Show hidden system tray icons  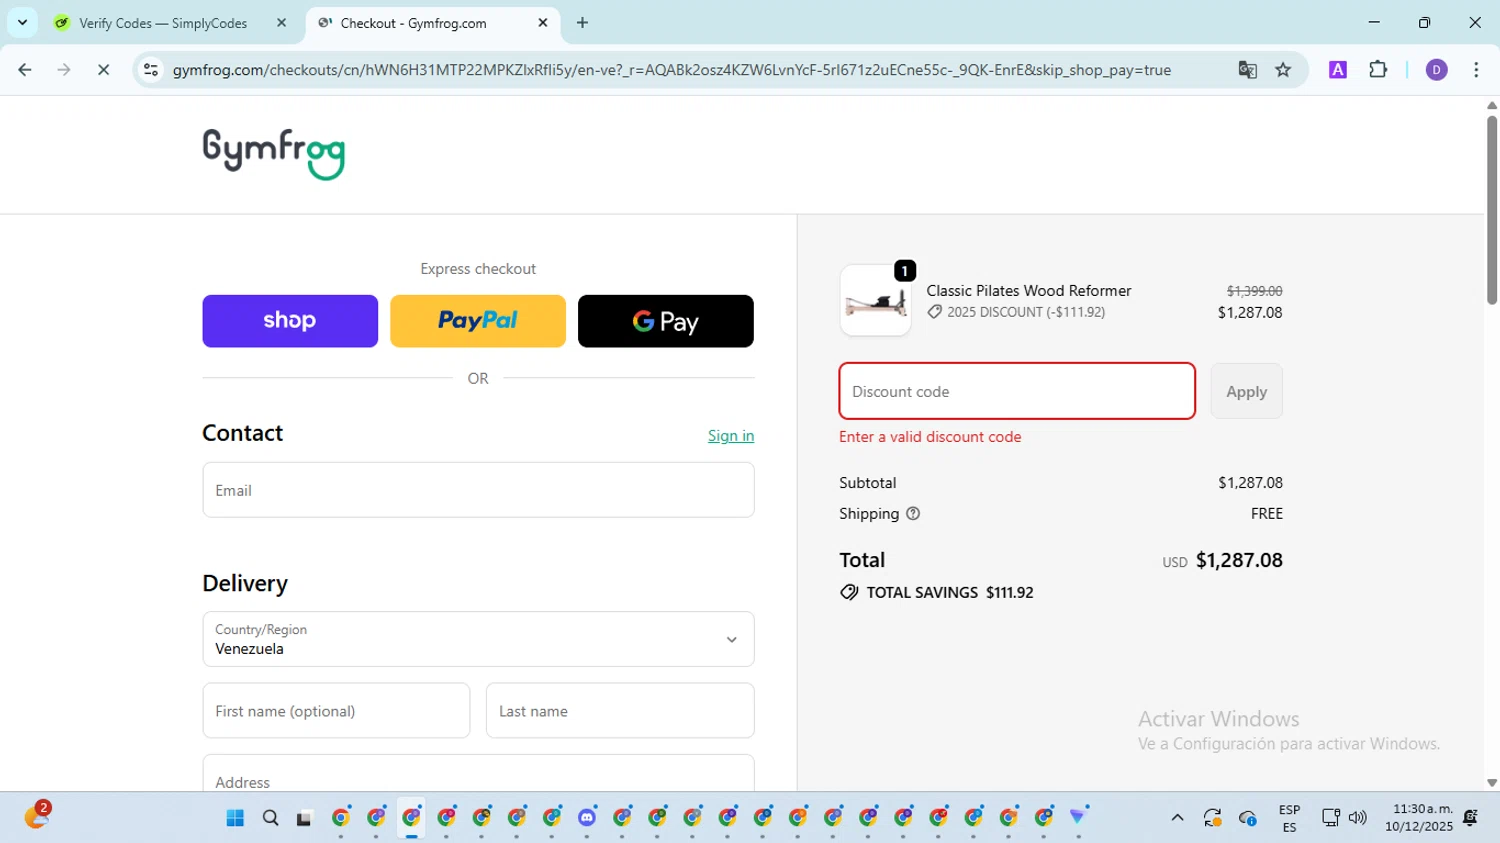[1177, 818]
